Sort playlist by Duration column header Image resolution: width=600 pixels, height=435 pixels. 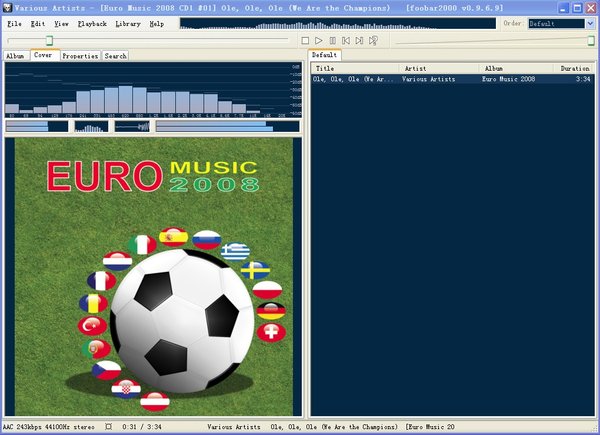tap(574, 68)
